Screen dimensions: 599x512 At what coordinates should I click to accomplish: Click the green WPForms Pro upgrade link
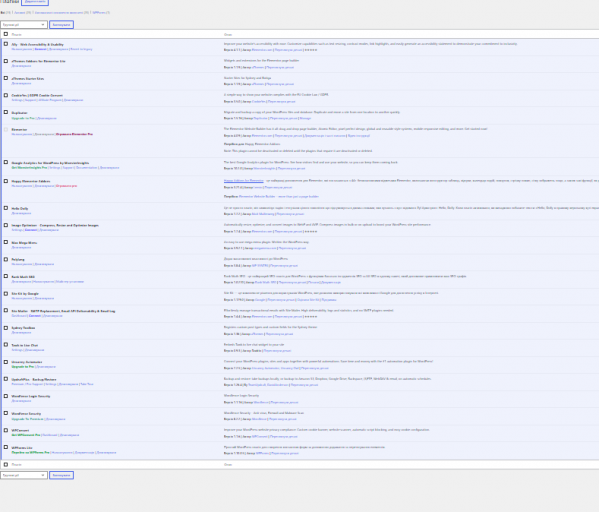tap(31, 453)
